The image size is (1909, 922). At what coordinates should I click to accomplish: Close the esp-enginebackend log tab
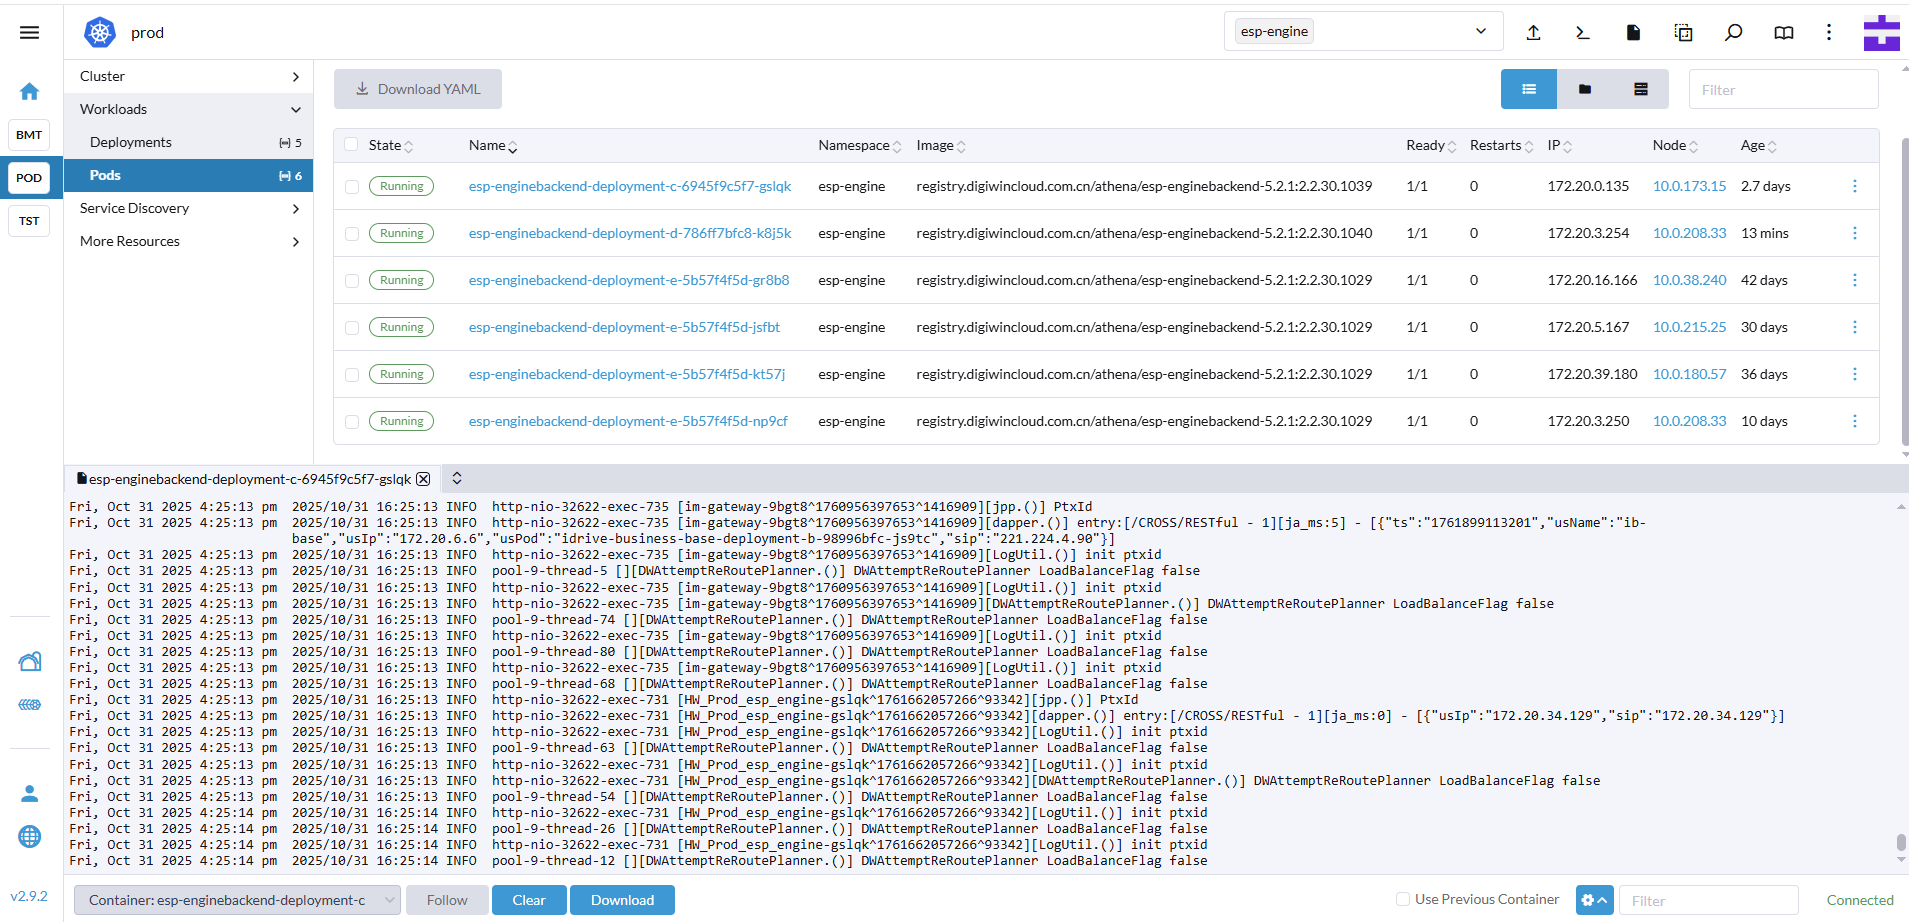[423, 479]
